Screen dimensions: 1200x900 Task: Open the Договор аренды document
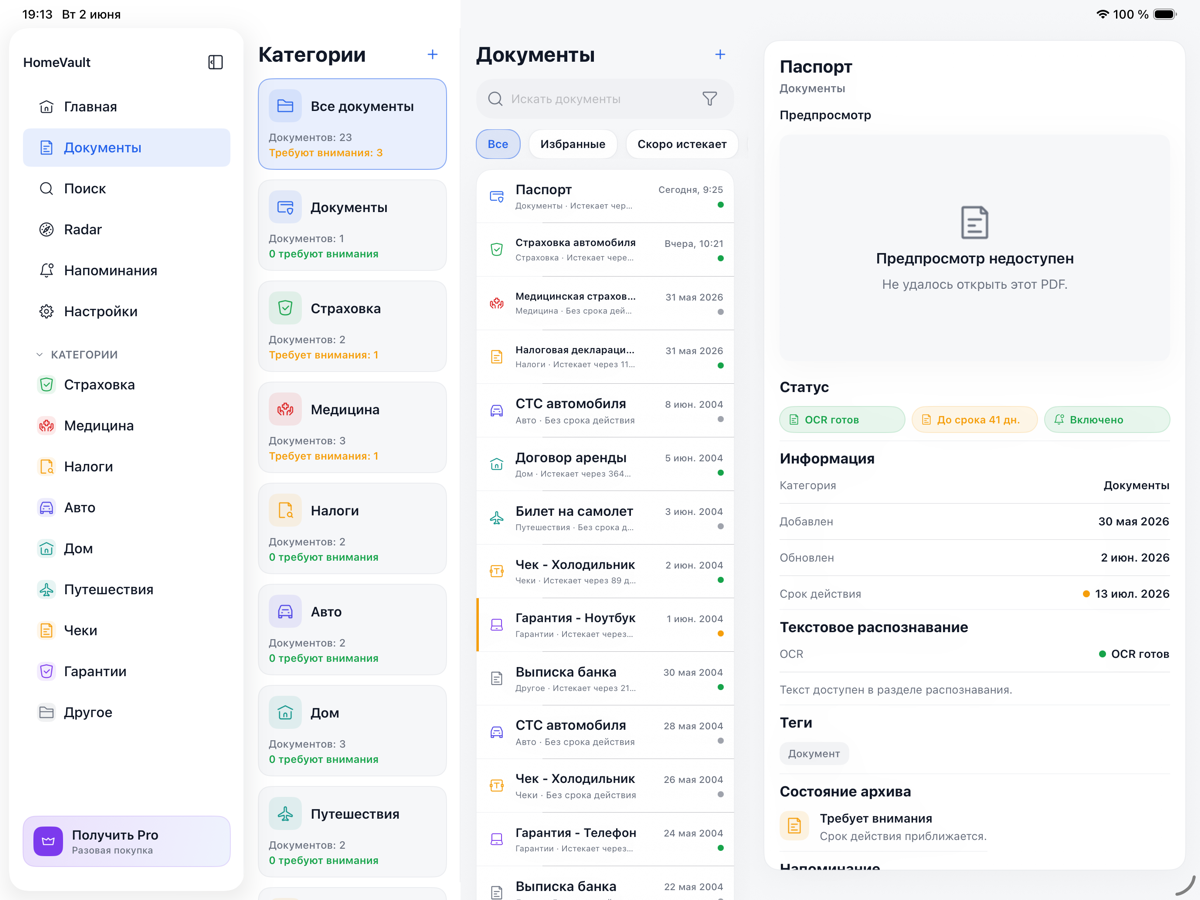click(x=605, y=464)
